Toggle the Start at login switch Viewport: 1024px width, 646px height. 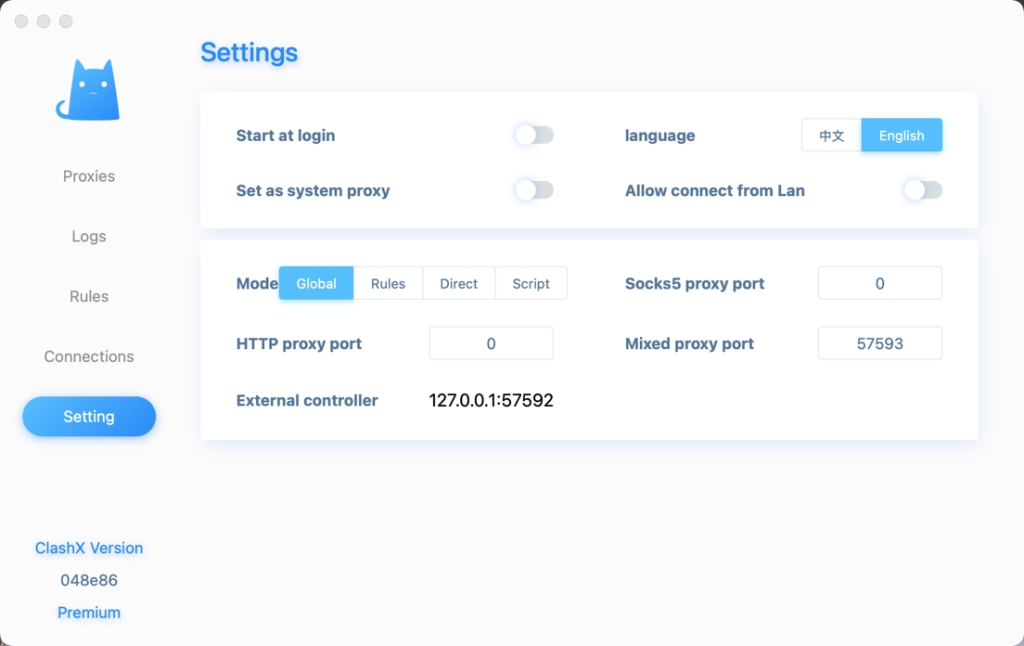coord(534,135)
